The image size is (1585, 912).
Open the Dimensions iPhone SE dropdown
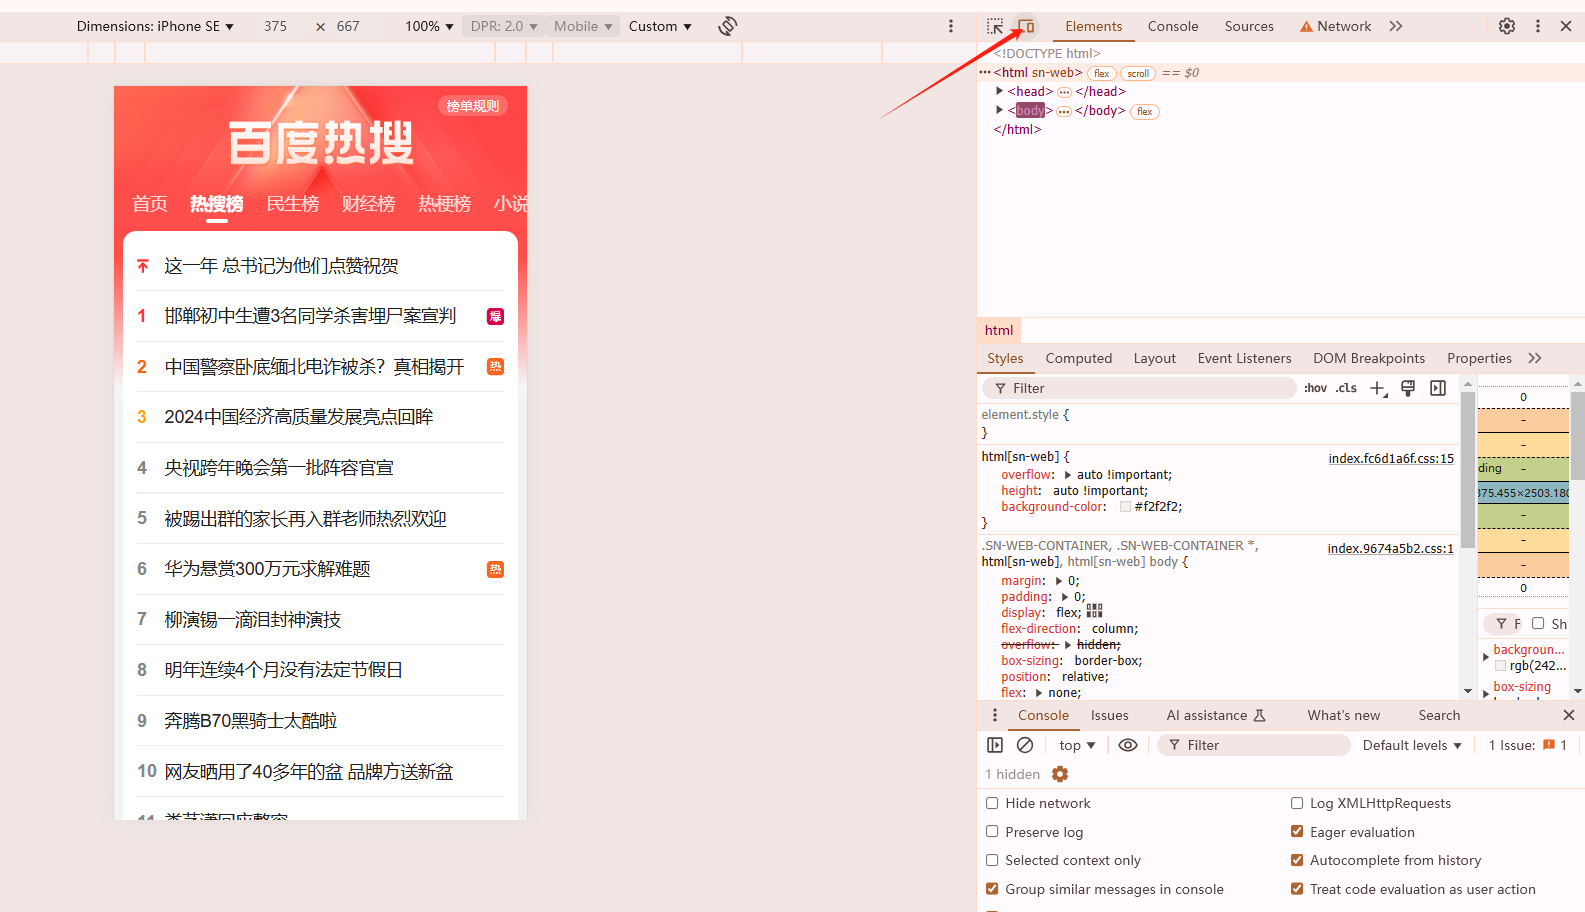click(x=155, y=26)
